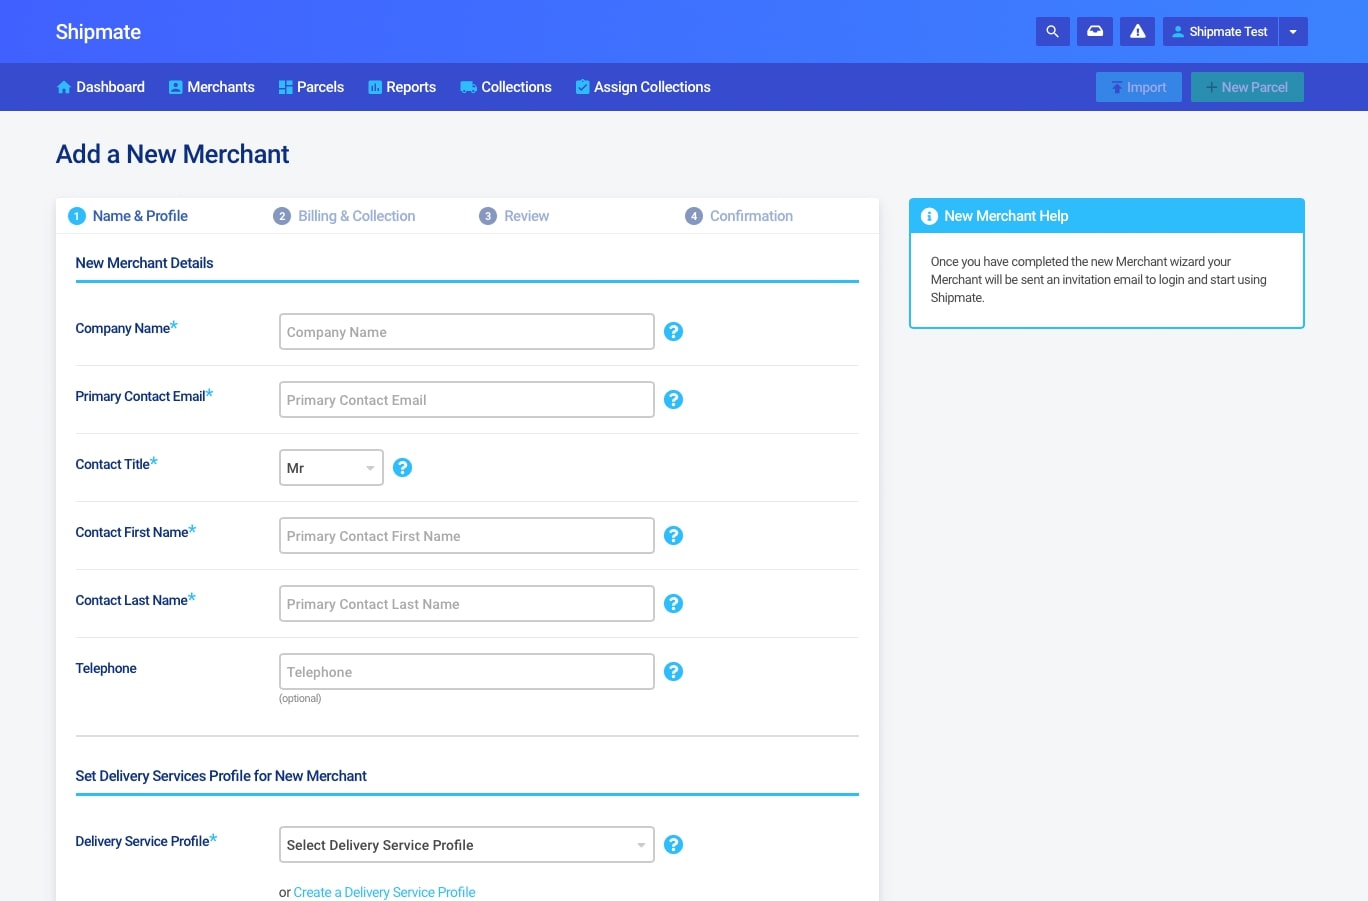Click the New Merchant Details section heading
This screenshot has width=1368, height=901.
(x=144, y=263)
